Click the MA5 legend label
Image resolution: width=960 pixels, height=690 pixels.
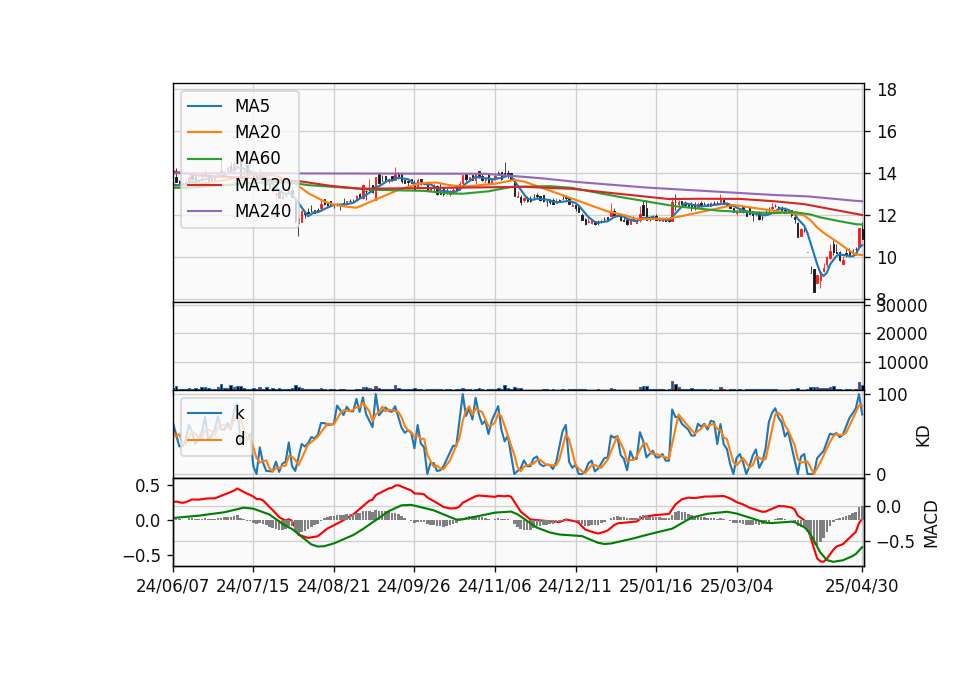point(252,106)
